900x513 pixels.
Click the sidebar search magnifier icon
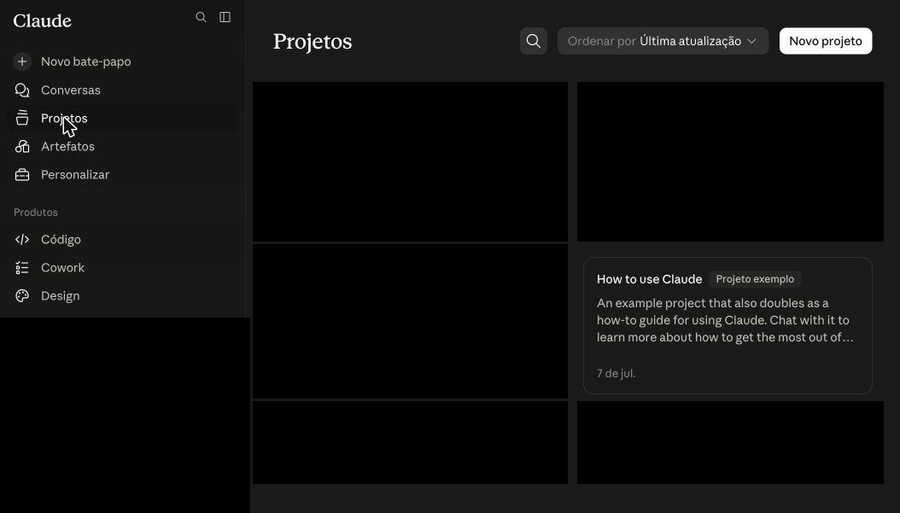pos(201,17)
